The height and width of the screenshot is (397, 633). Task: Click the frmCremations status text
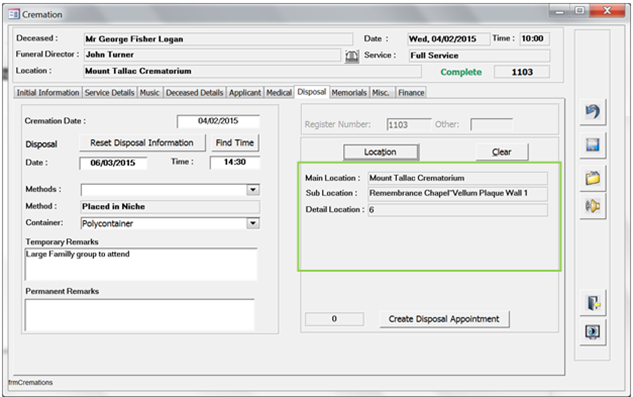(31, 382)
